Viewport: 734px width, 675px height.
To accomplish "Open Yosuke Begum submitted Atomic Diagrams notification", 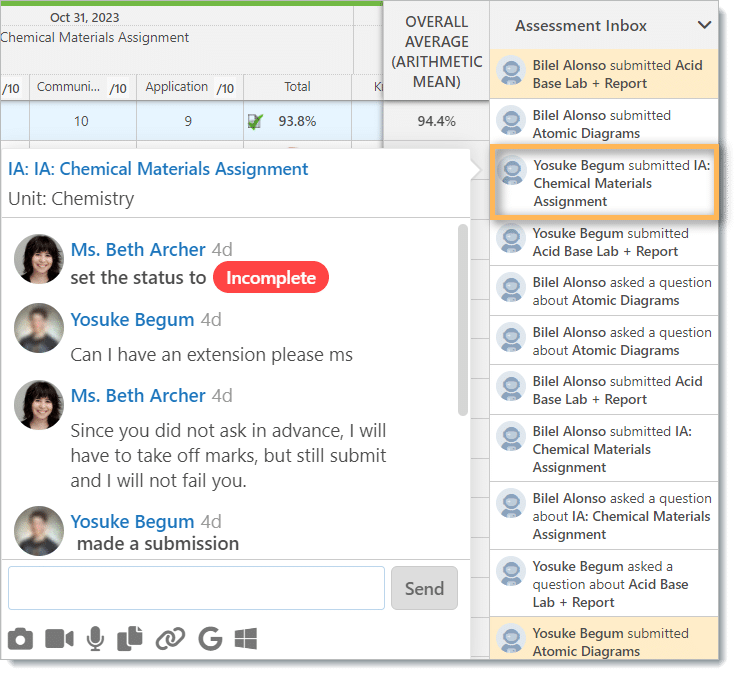I will (x=612, y=642).
